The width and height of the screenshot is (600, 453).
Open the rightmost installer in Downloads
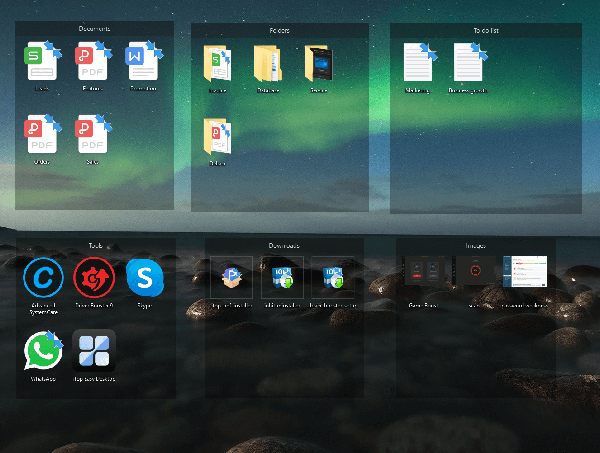(333, 277)
